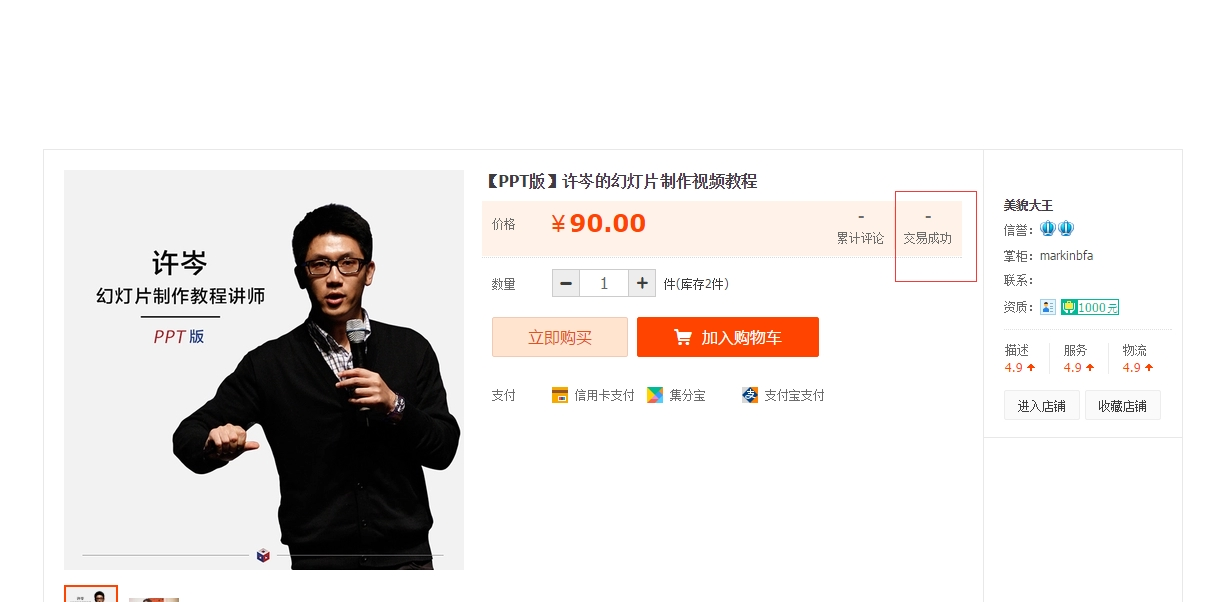
Task: Click the shopping cart icon on 加入购物车
Action: [x=683, y=337]
